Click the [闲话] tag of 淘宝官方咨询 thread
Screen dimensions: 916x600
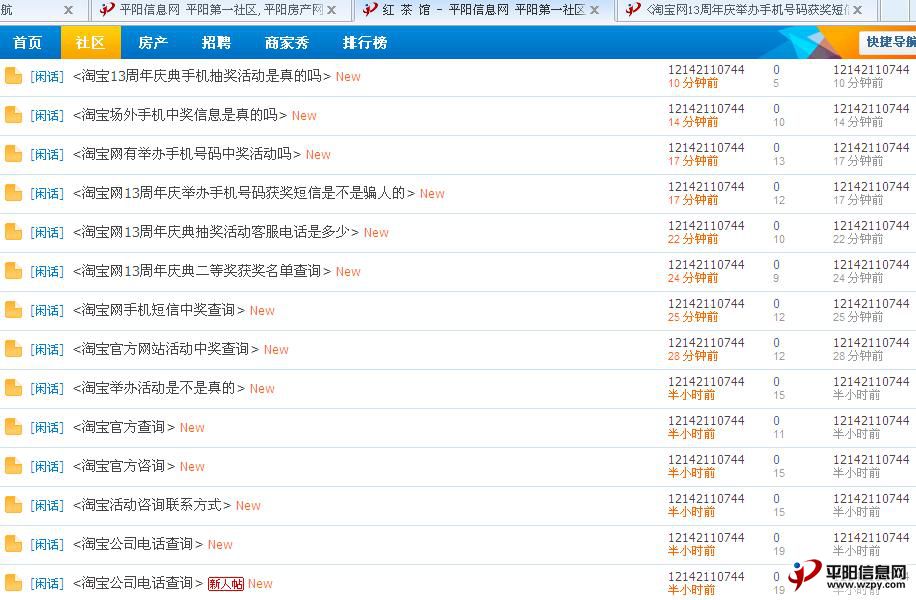point(47,466)
